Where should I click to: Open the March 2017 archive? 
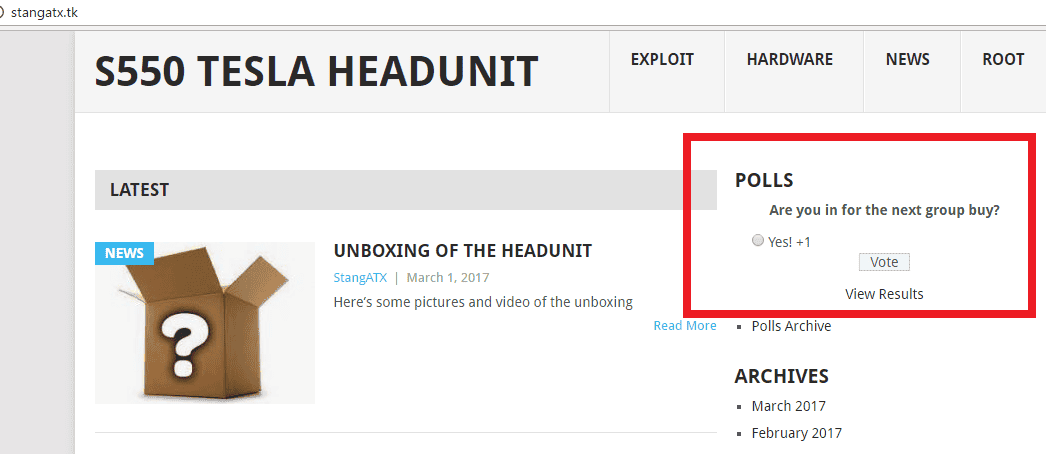[789, 406]
